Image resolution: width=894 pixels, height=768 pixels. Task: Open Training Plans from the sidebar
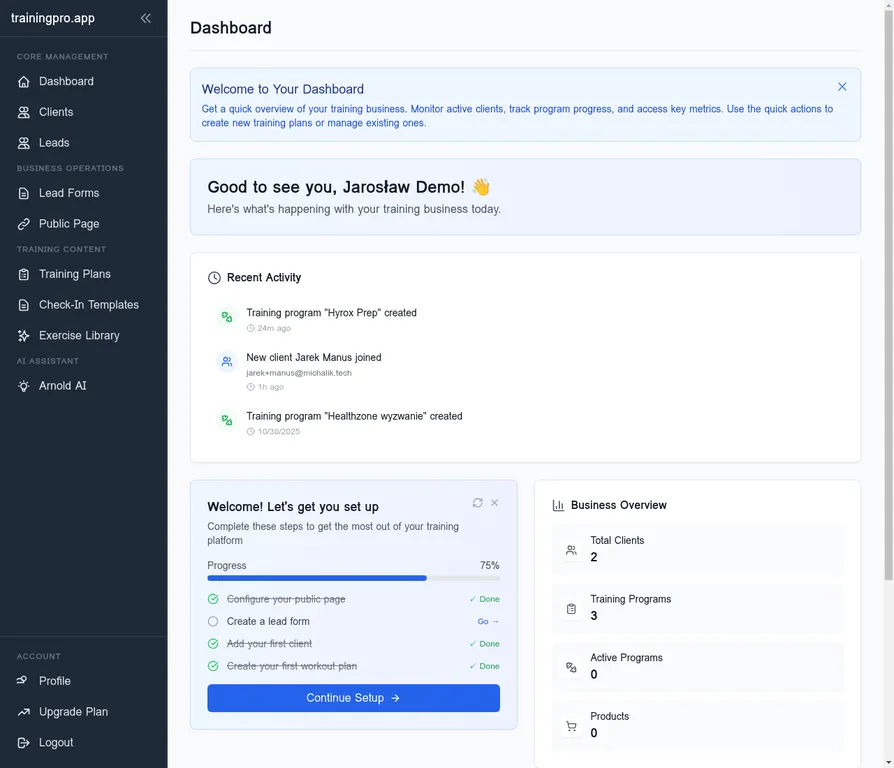[x=75, y=274]
